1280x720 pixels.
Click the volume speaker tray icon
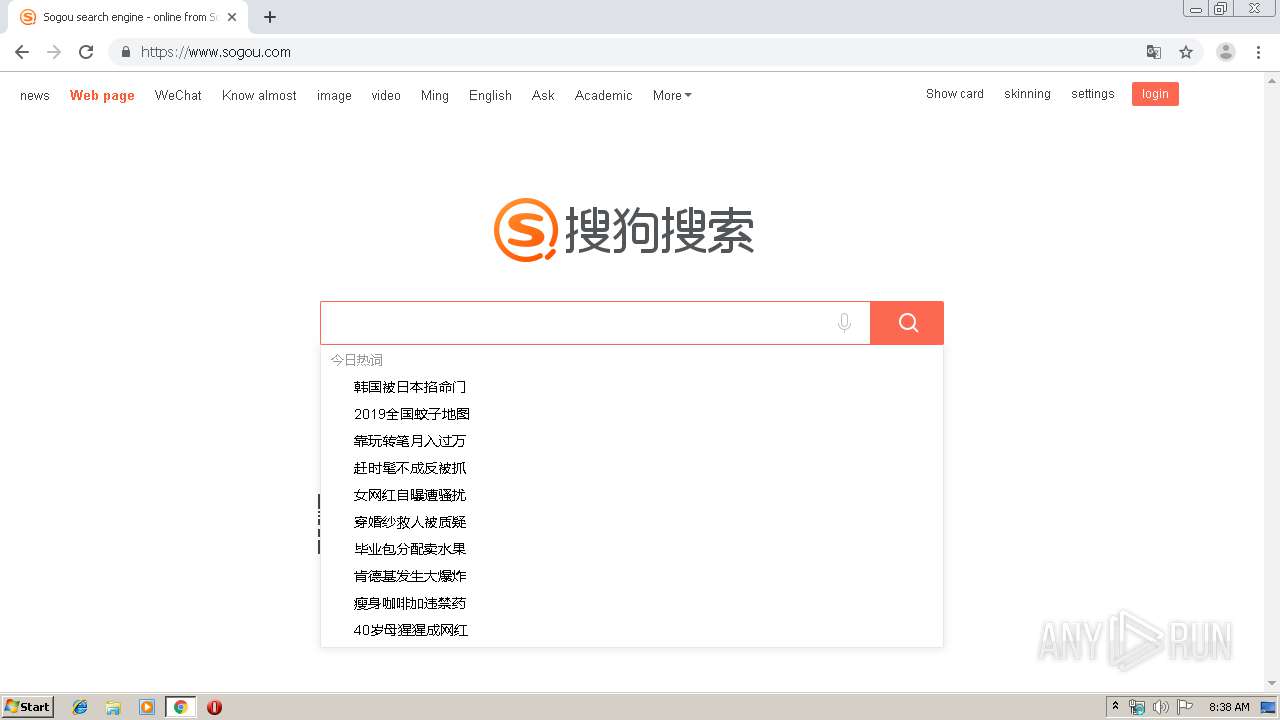point(1161,707)
